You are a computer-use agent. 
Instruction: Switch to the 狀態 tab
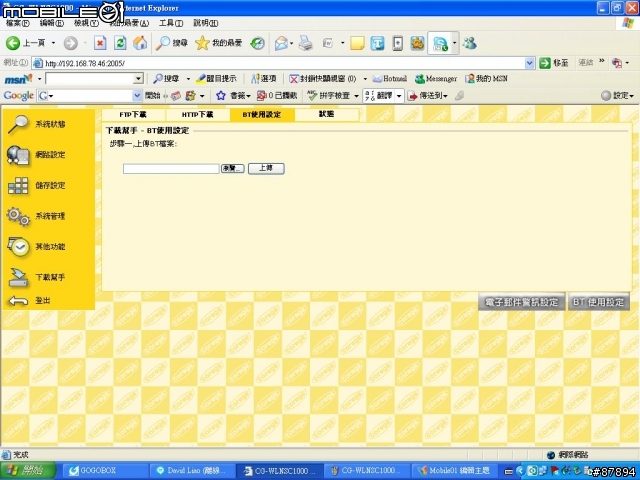(327, 115)
